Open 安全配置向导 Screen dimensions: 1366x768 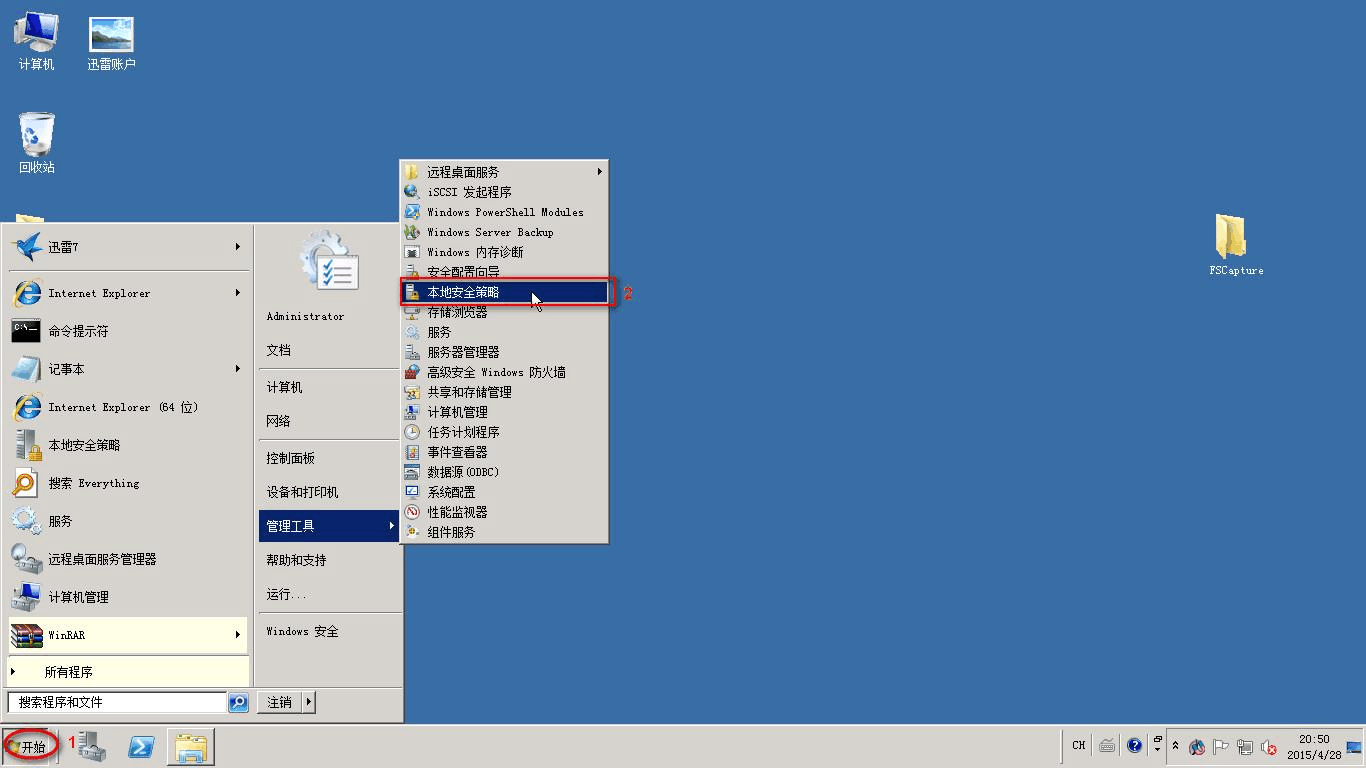click(x=504, y=271)
